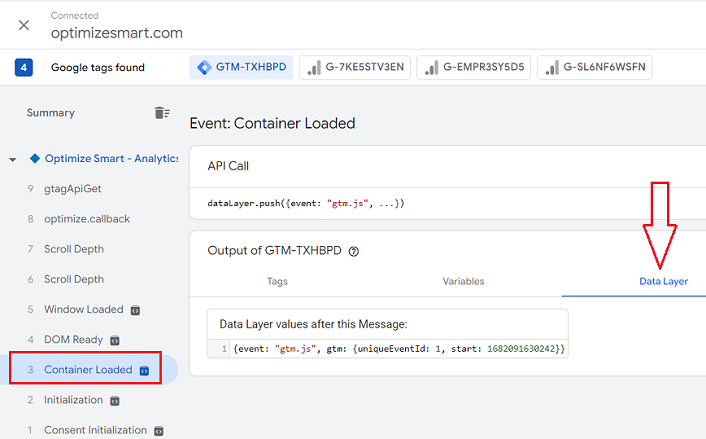706x439 pixels.
Task: Click the analytics bar icon in G-SL6NF6WSFN chip
Action: 552,68
